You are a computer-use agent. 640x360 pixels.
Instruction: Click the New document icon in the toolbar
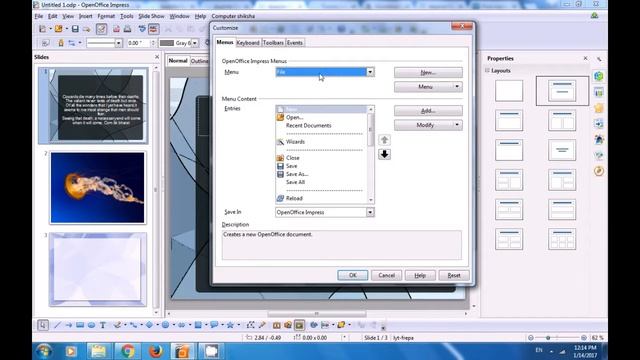(x=42, y=29)
